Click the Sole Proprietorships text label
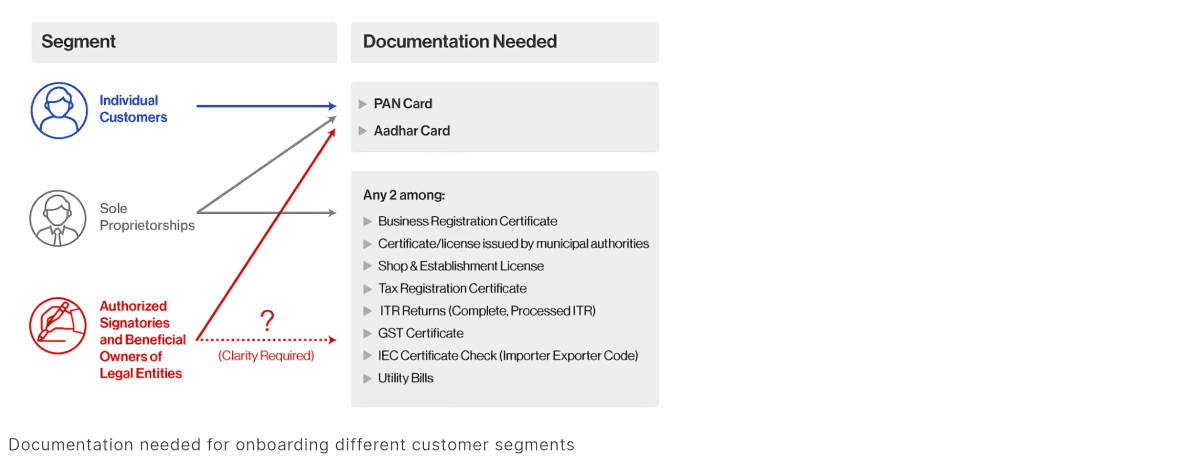 [x=146, y=217]
